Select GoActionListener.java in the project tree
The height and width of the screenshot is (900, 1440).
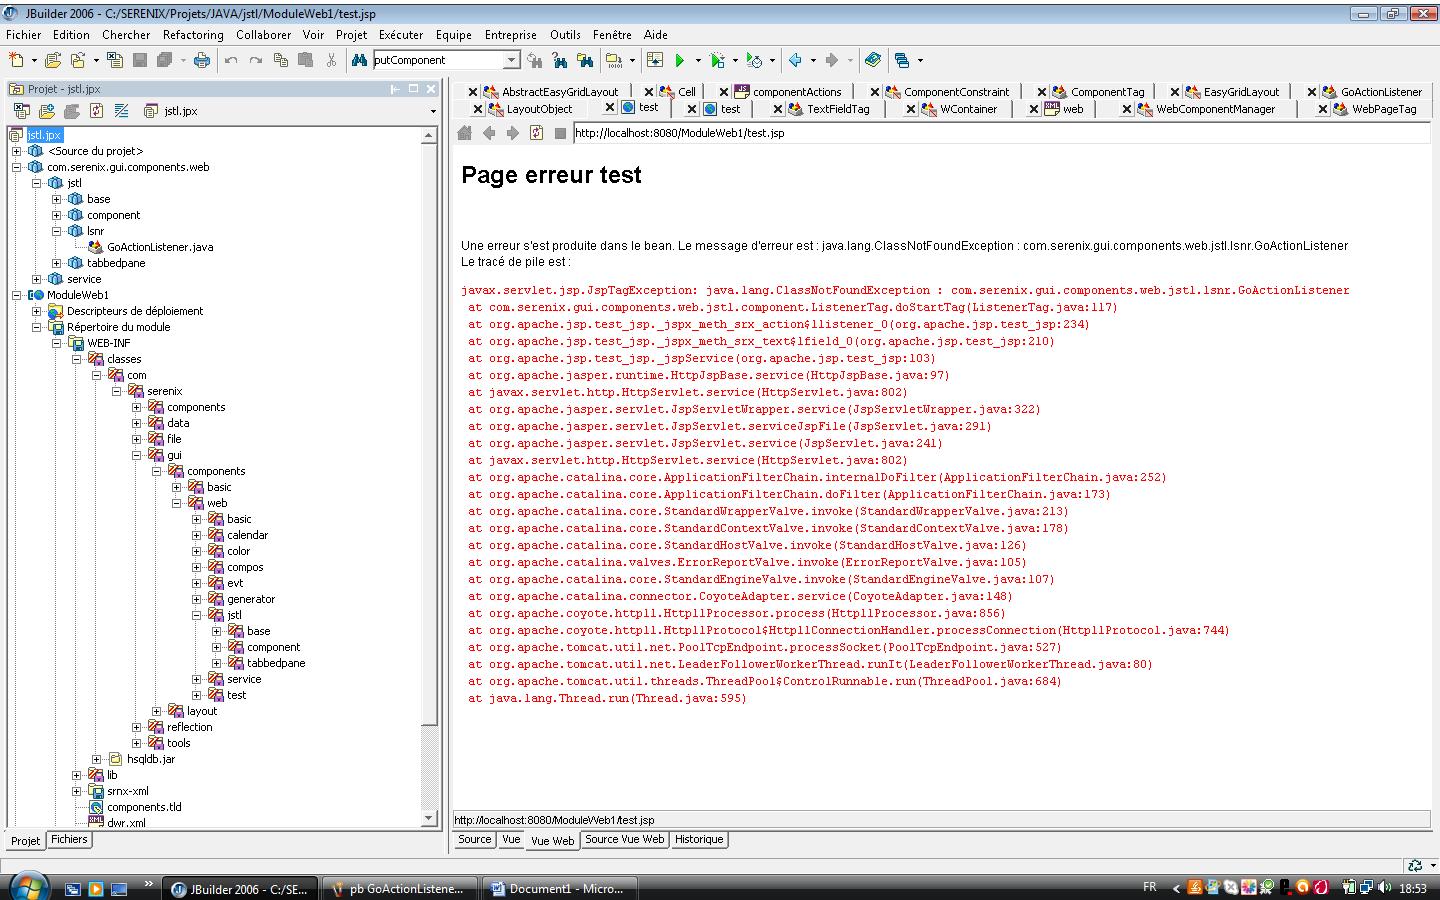160,247
